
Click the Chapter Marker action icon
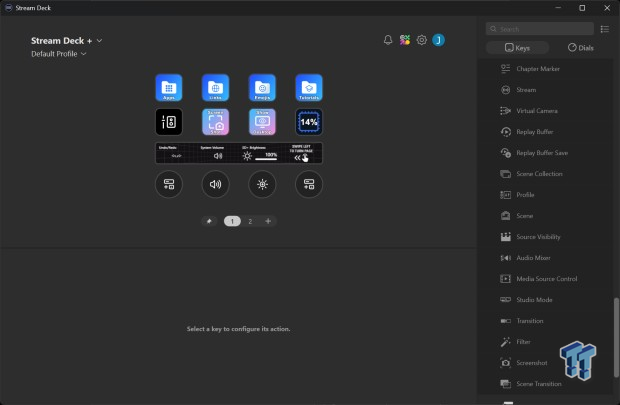505,69
